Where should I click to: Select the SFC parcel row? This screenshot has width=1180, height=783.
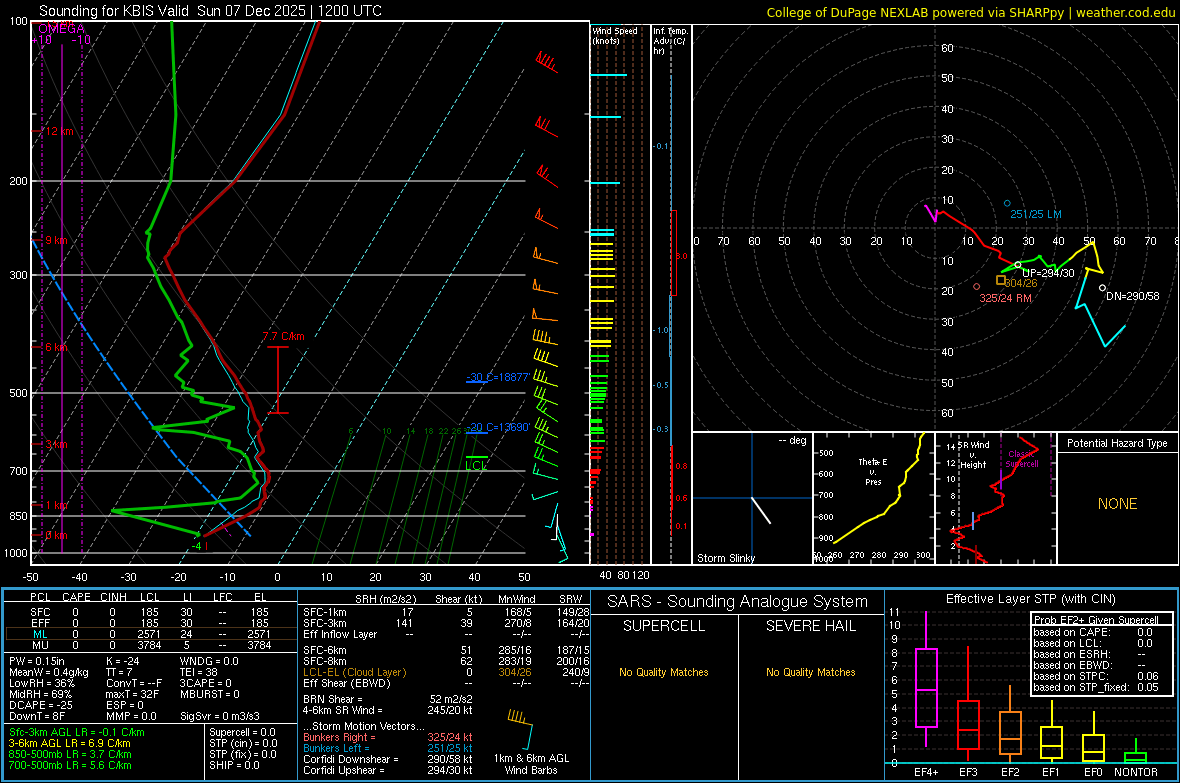tap(149, 612)
